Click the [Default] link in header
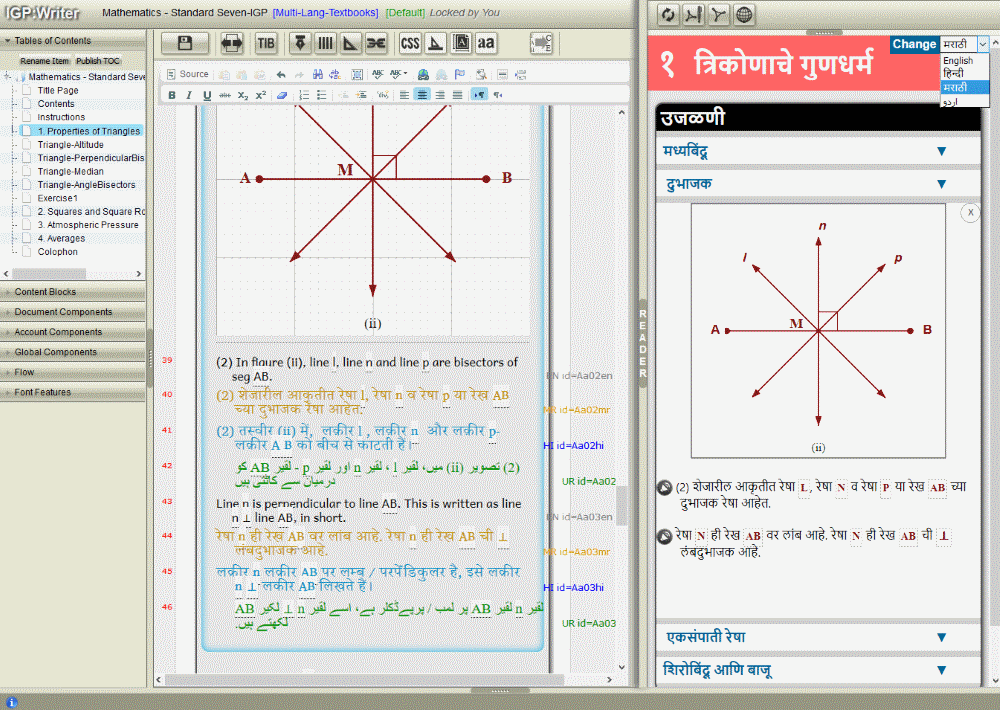Screen dimensions: 1000x710 [x=405, y=13]
